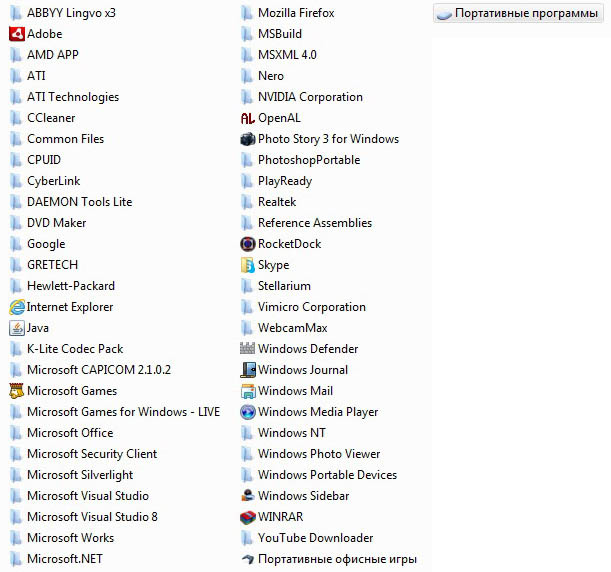The height and width of the screenshot is (572, 611).
Task: Click the Windows Defender wall icon
Action: [x=248, y=349]
